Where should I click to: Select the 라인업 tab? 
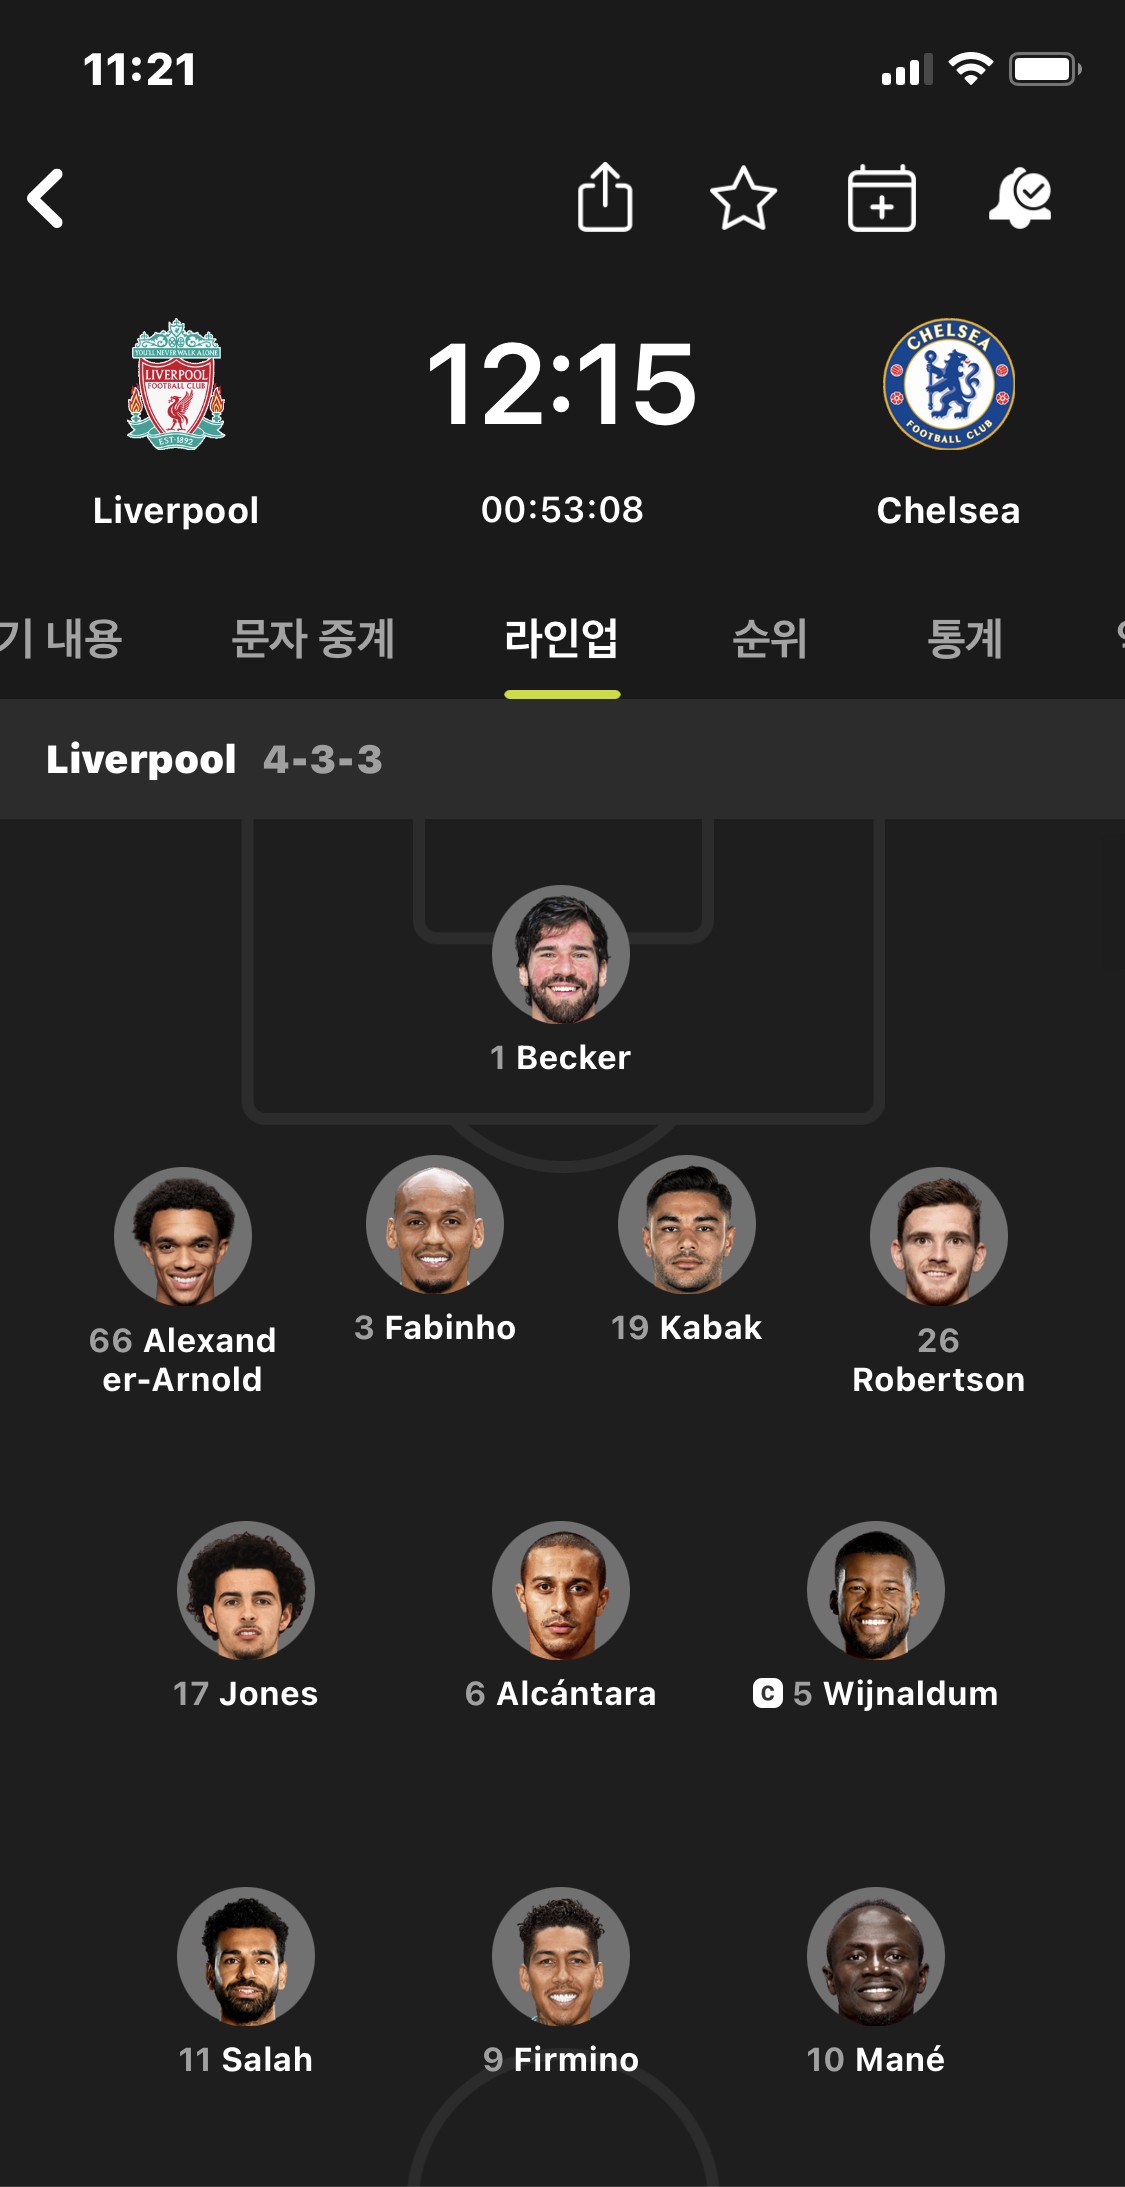click(561, 638)
